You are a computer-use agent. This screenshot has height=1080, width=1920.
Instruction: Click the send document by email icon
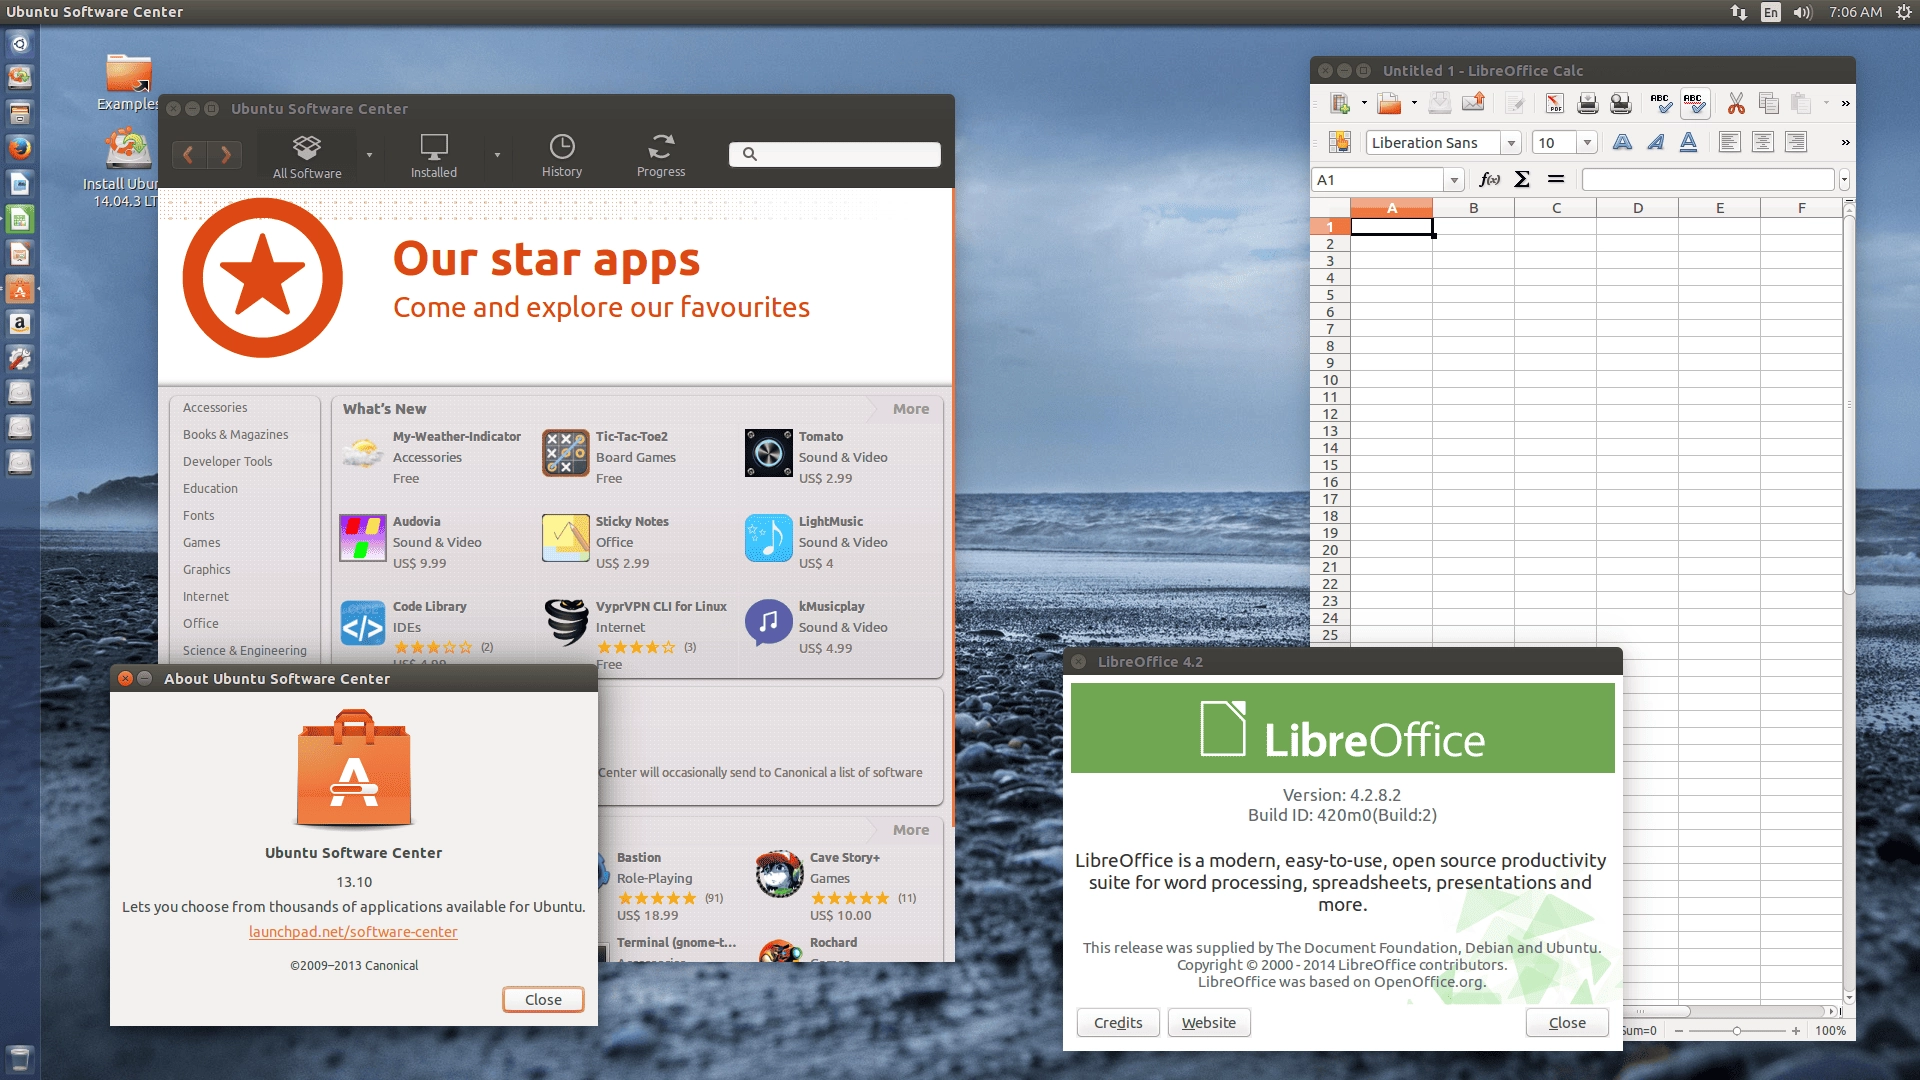click(1473, 103)
